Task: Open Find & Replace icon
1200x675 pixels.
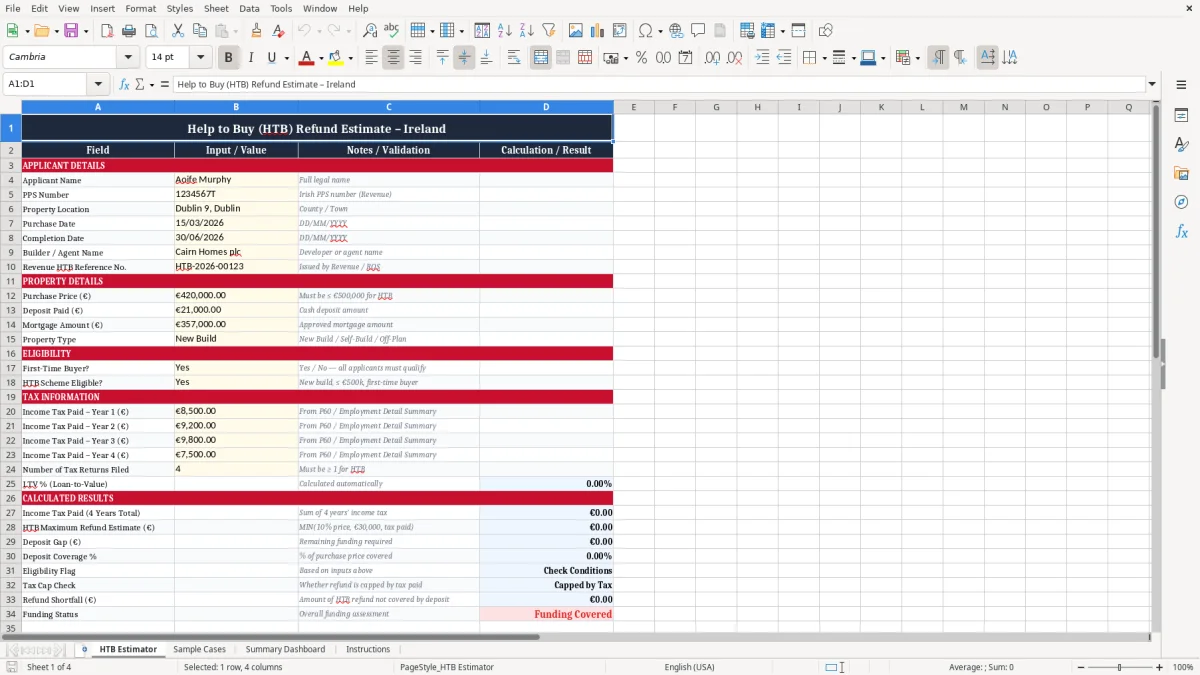Action: click(370, 31)
